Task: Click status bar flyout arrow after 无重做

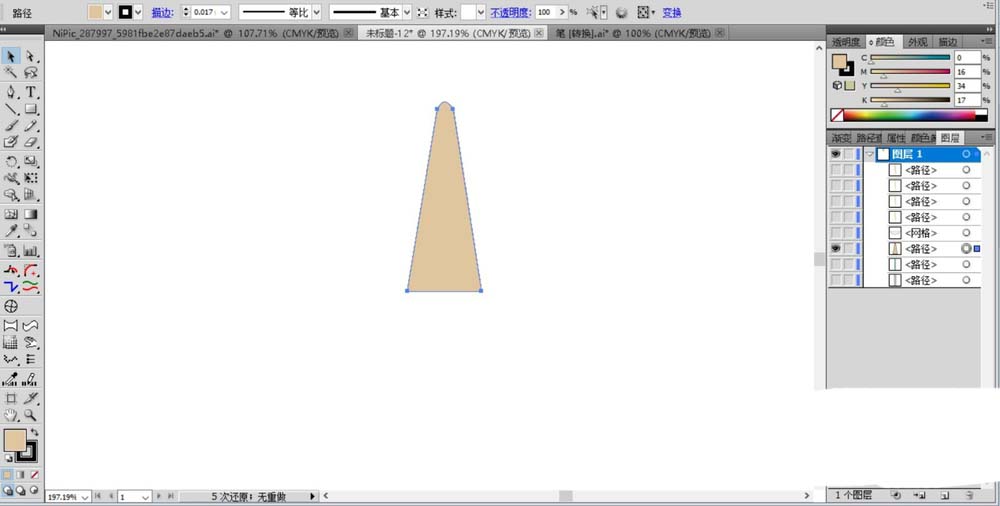Action: tap(312, 496)
